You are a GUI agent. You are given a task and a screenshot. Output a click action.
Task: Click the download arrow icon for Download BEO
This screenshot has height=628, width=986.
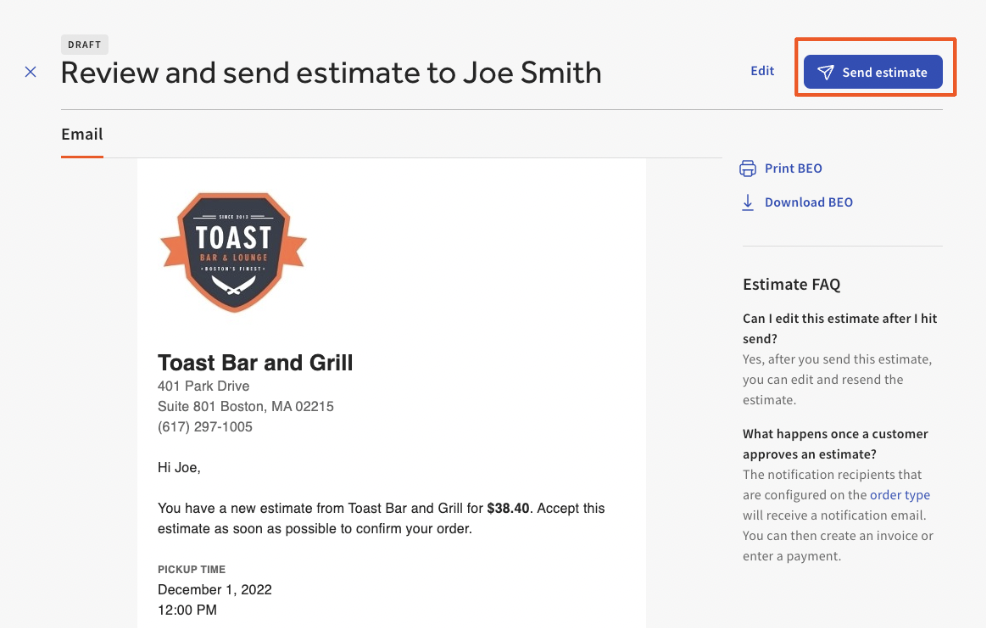pyautogui.click(x=748, y=202)
